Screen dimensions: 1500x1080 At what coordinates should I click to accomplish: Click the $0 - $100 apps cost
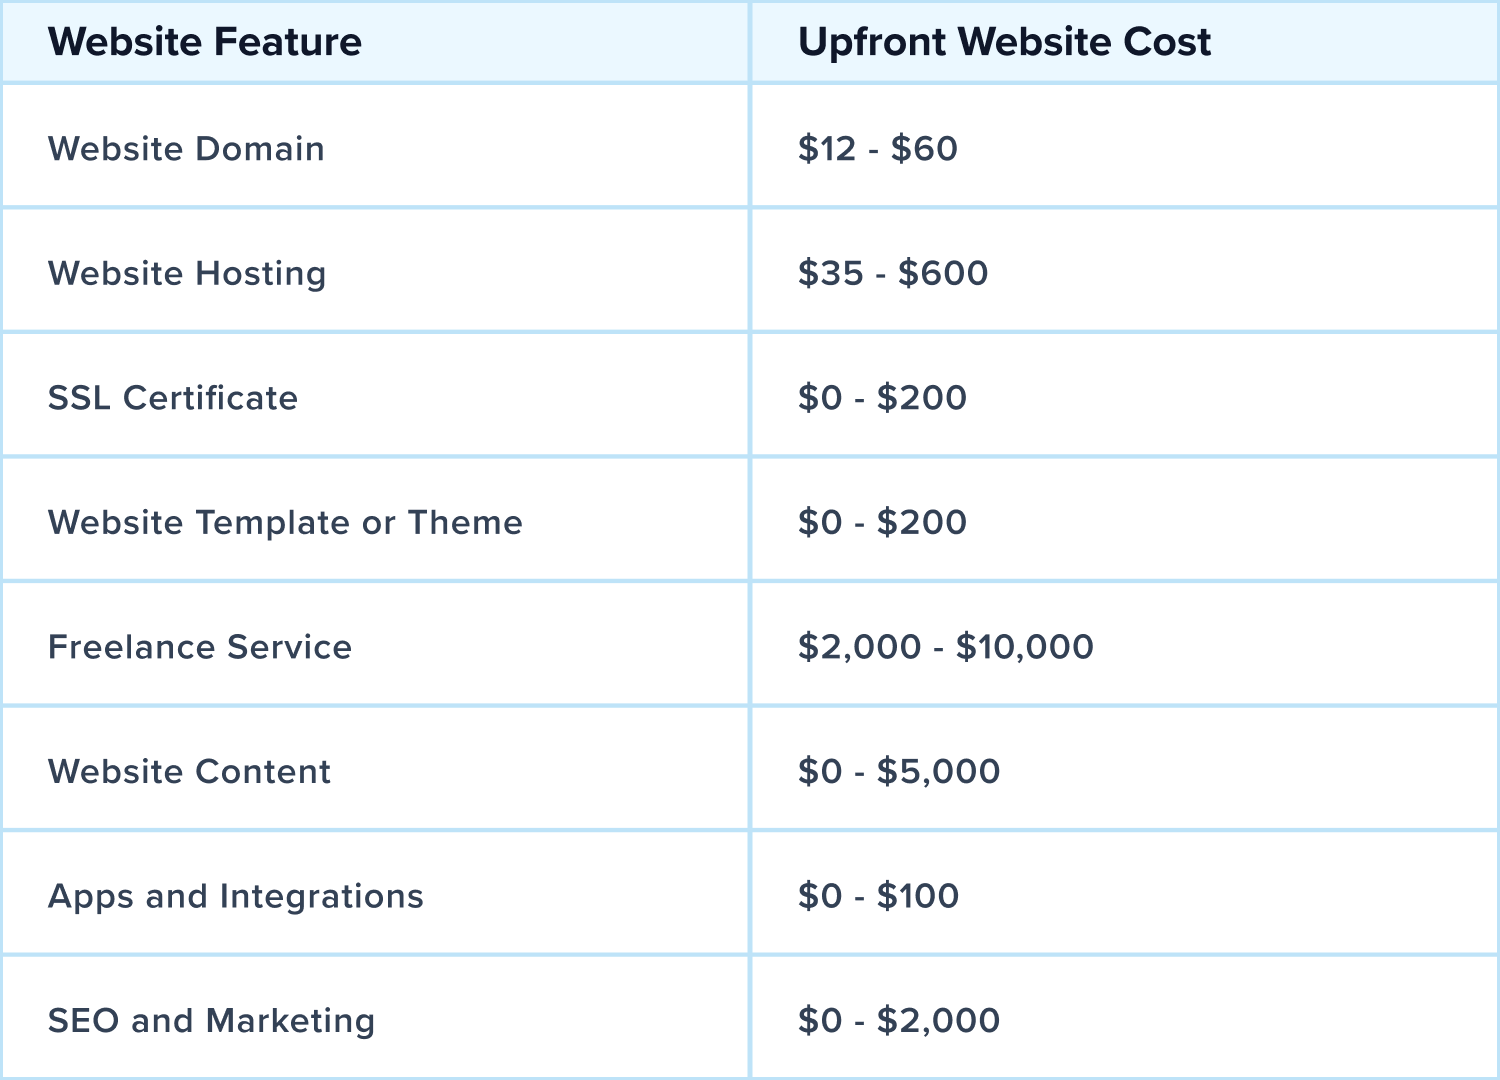coord(878,896)
